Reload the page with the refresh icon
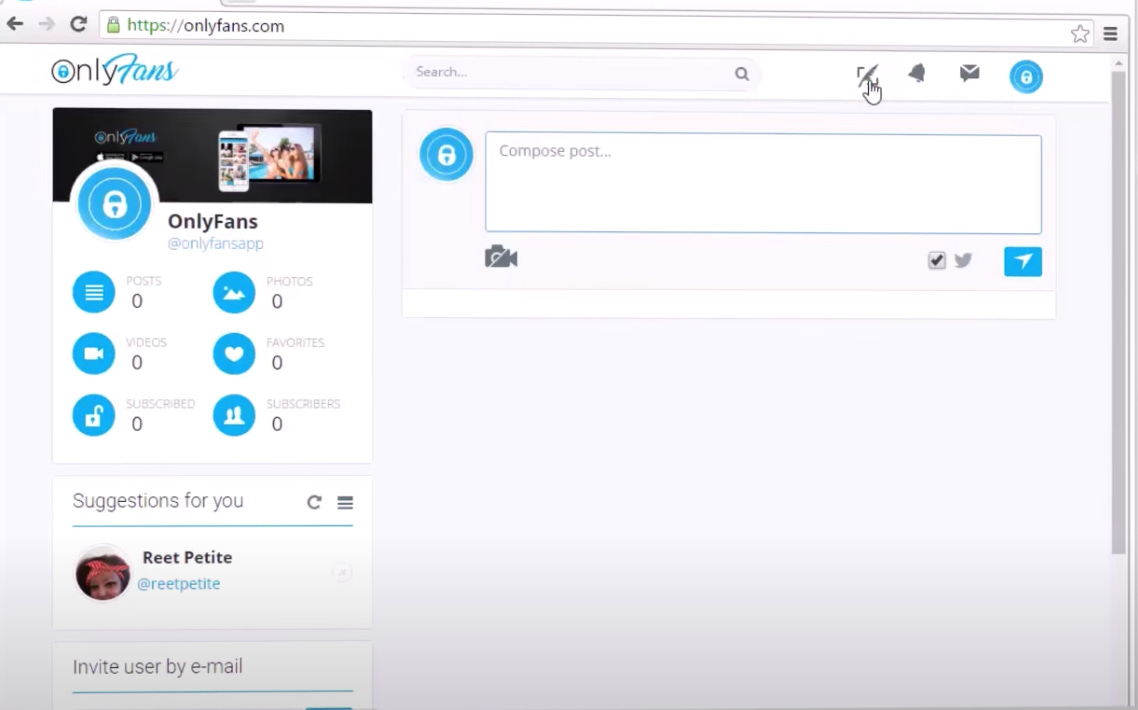This screenshot has width=1138, height=710. point(78,24)
